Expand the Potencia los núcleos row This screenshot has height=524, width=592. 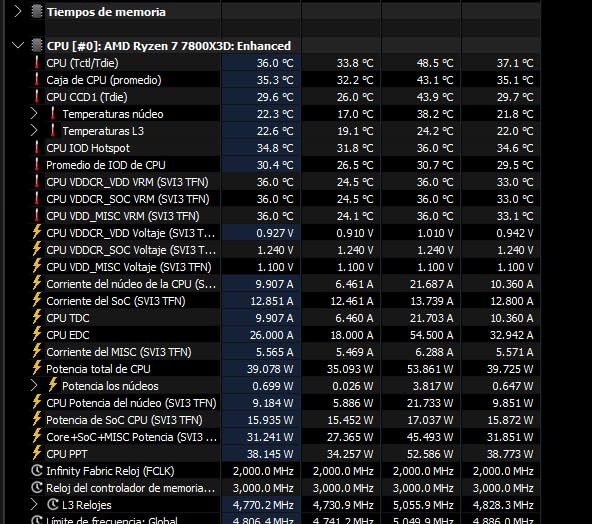pyautogui.click(x=34, y=385)
